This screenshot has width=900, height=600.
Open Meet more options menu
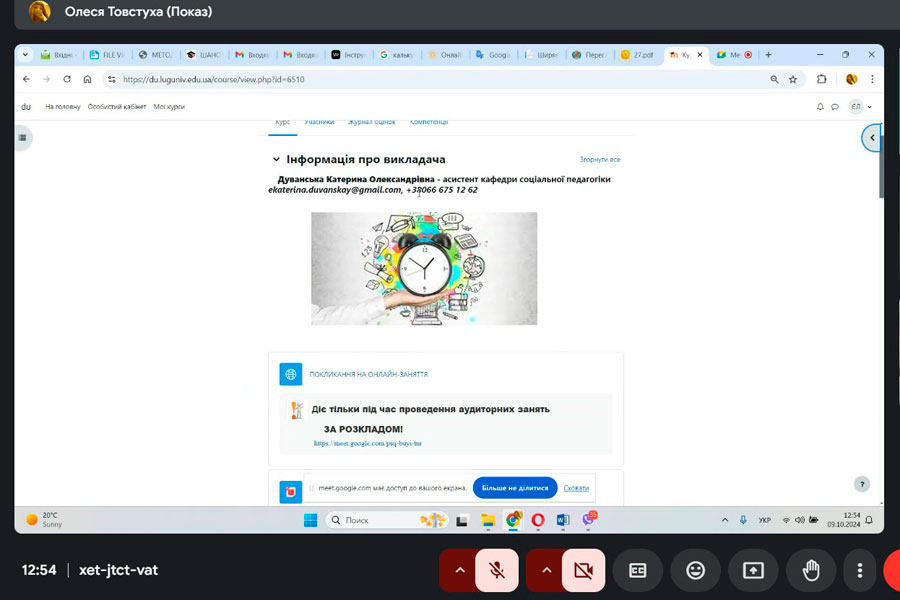tap(860, 570)
